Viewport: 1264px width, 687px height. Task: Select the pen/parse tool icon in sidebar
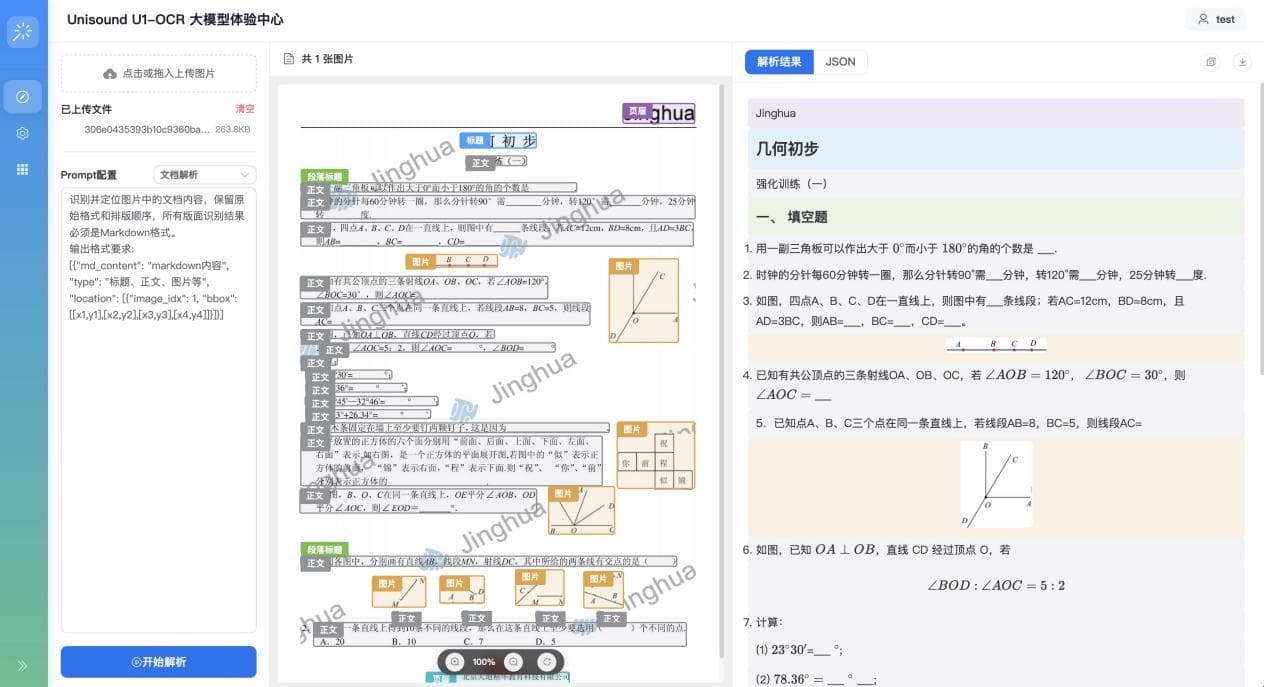click(22, 96)
